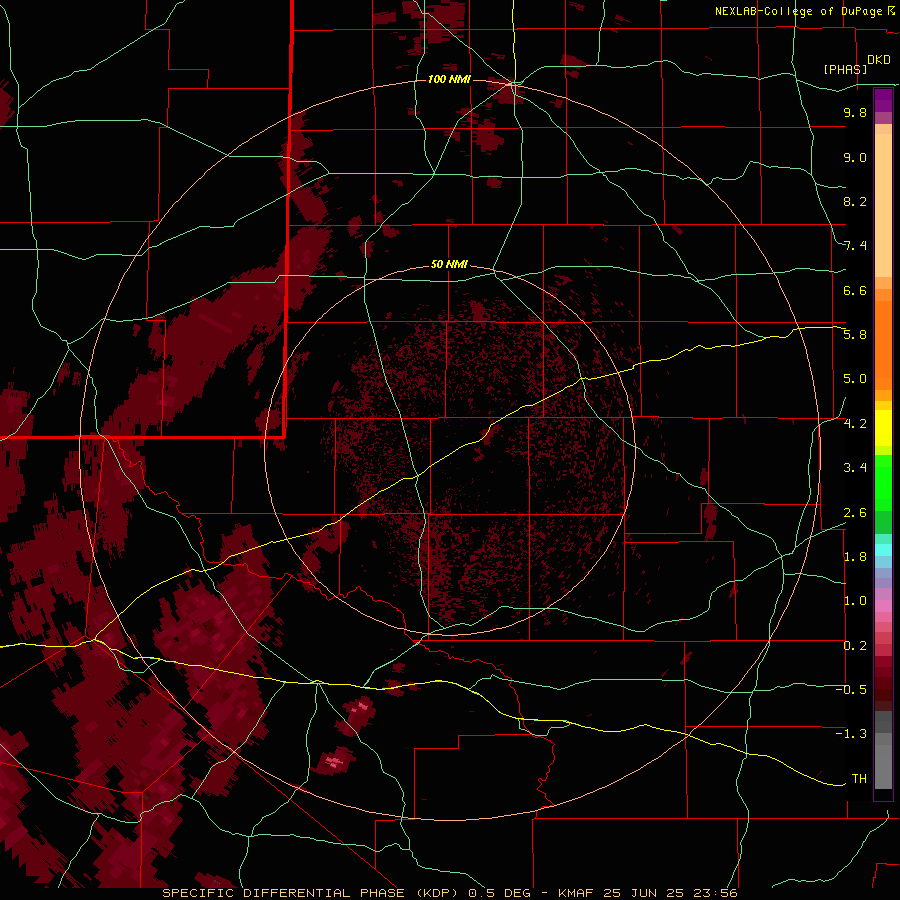Pick the cyan color bar segment
The width and height of the screenshot is (900, 900).
883,550
